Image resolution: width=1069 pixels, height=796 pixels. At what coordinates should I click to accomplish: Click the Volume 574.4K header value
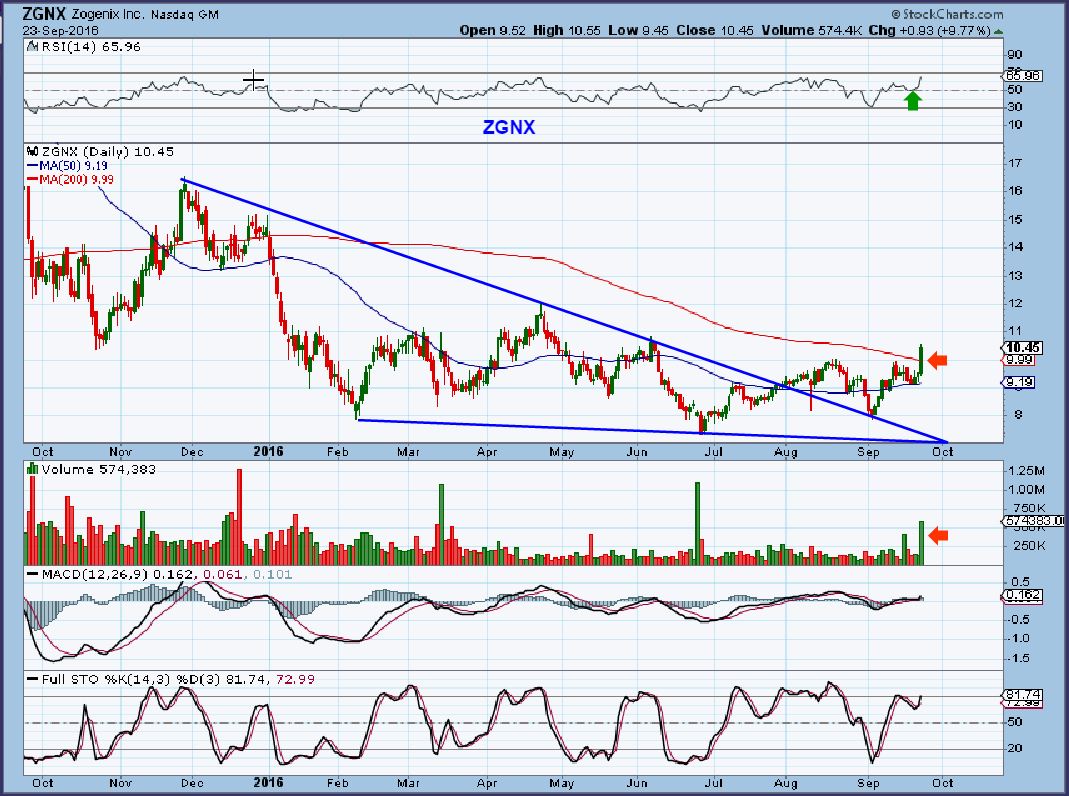811,30
